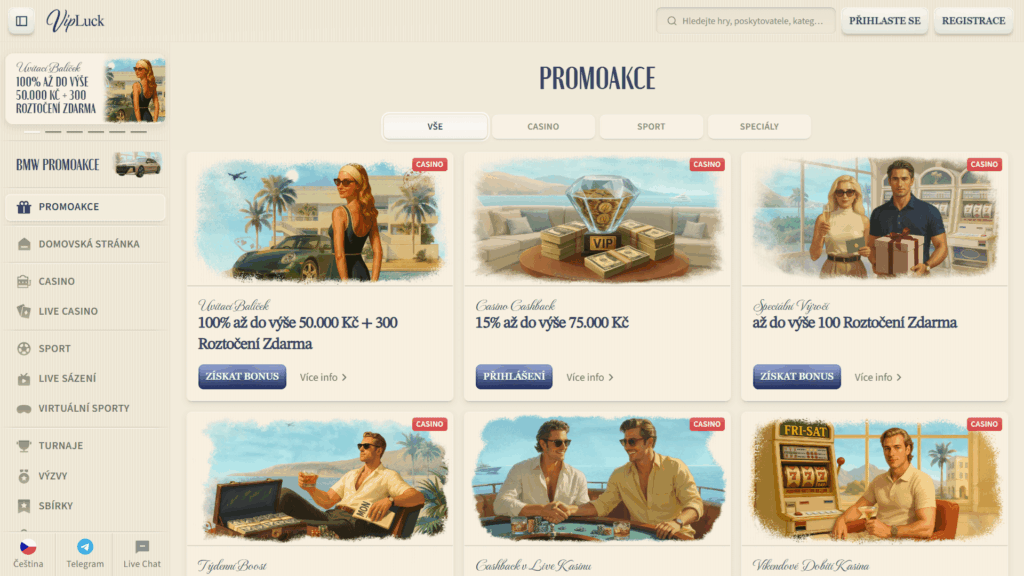Image resolution: width=1024 pixels, height=576 pixels.
Task: Click the Czech flag language icon
Action: [x=28, y=547]
